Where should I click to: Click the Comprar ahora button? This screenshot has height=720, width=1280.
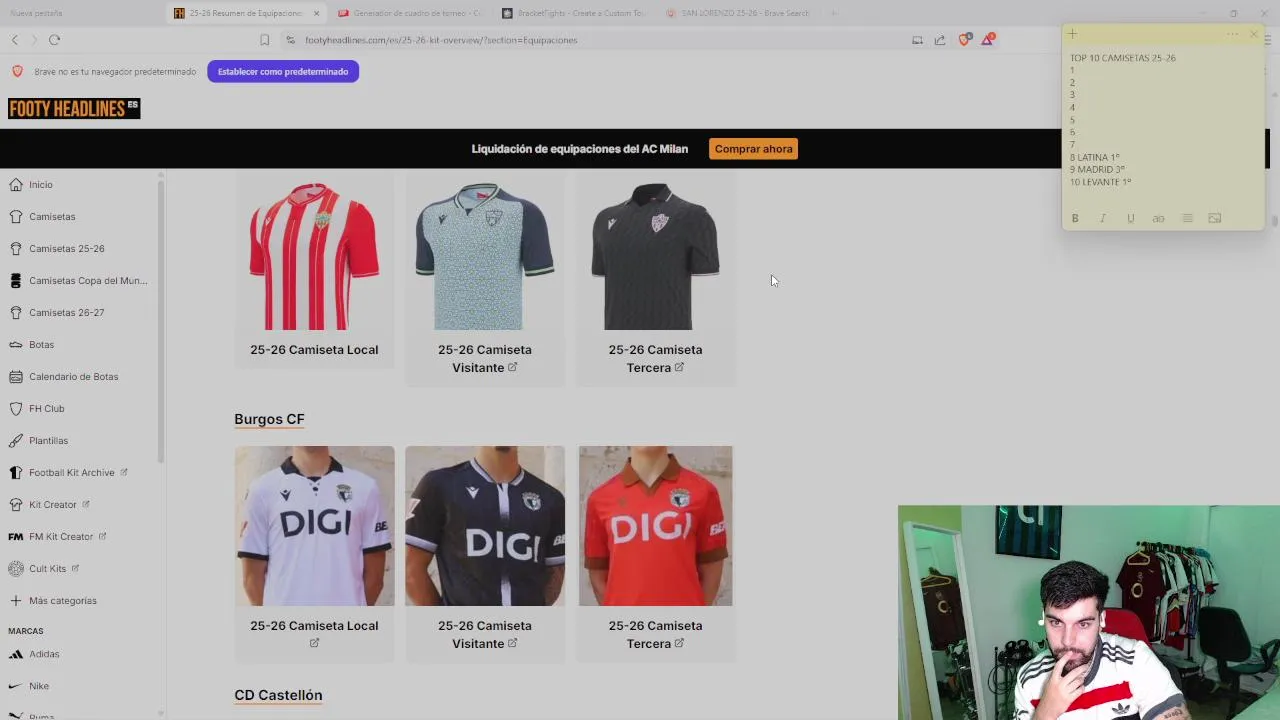pos(753,149)
